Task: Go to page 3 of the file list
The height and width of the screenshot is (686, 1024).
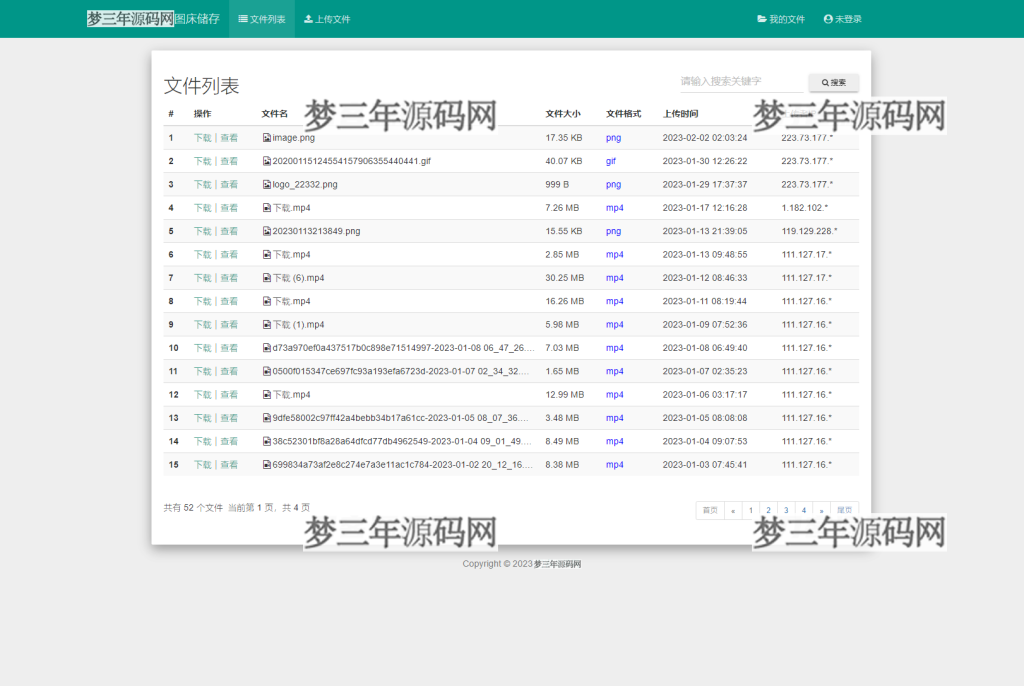Action: 785,510
